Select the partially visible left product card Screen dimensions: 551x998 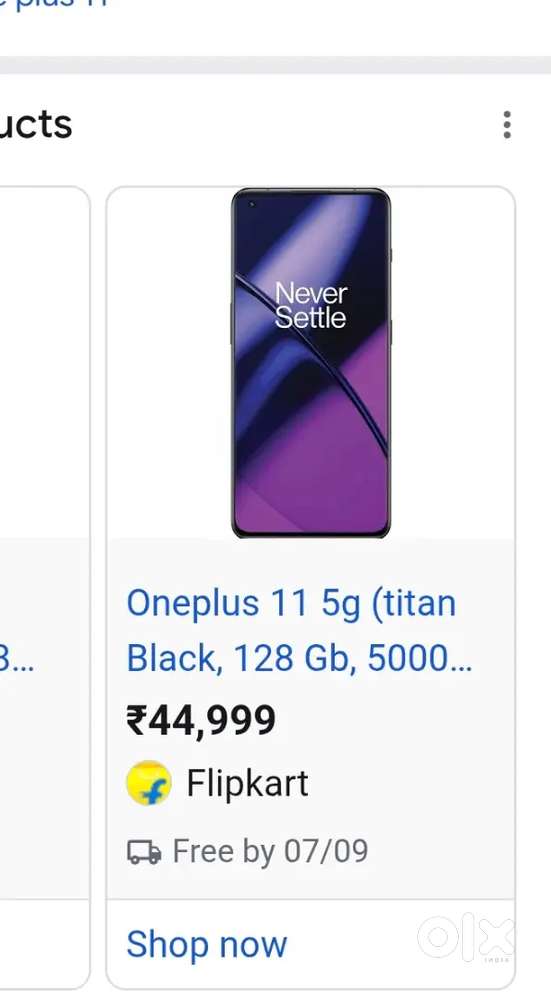click(x=45, y=587)
